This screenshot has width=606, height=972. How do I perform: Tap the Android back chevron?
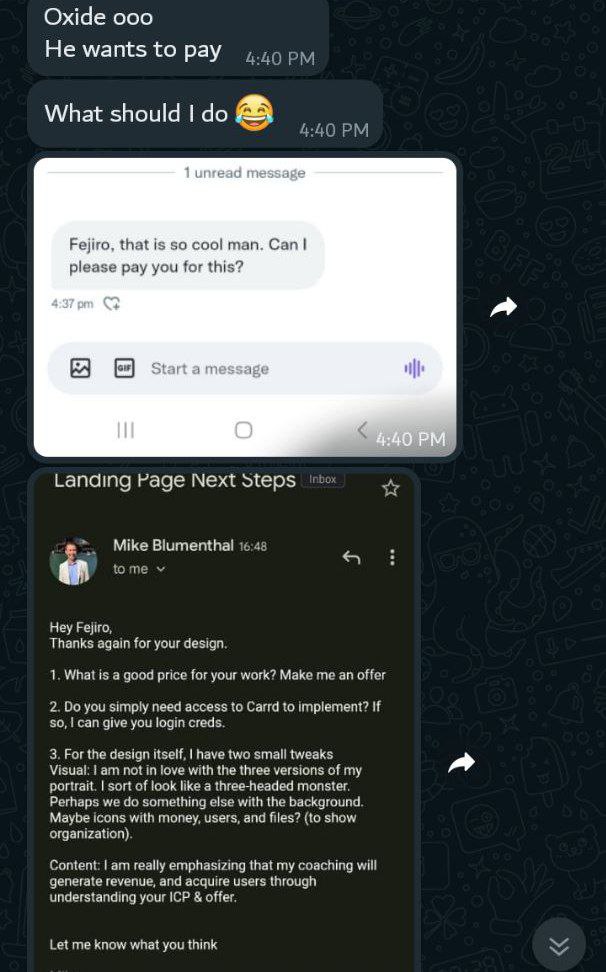click(x=362, y=429)
